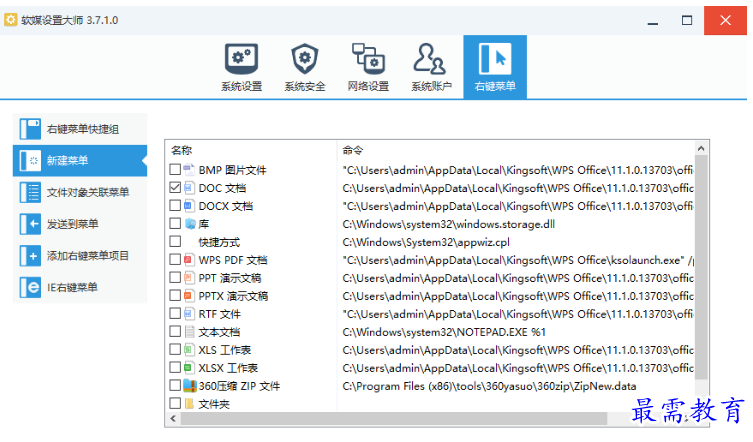Click the XLS 工作表 file icon
The image size is (753, 442).
(x=189, y=350)
